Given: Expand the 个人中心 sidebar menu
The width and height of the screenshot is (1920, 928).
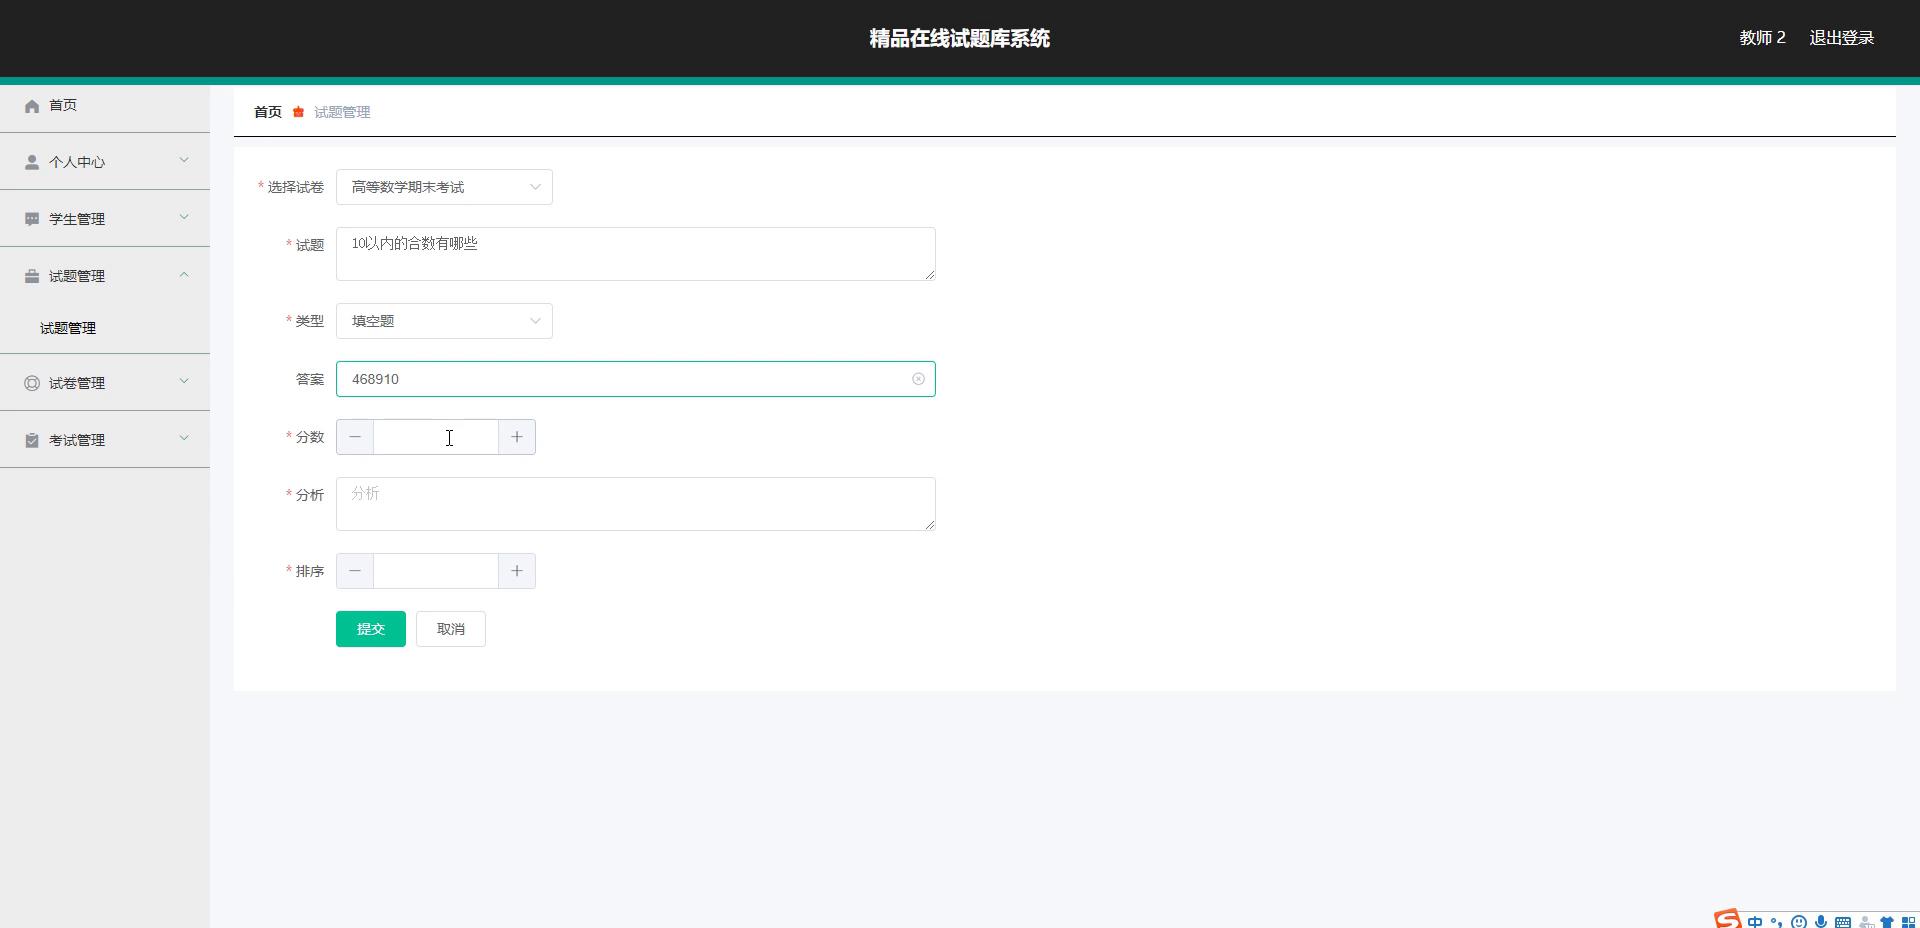Looking at the screenshot, I should [x=105, y=162].
